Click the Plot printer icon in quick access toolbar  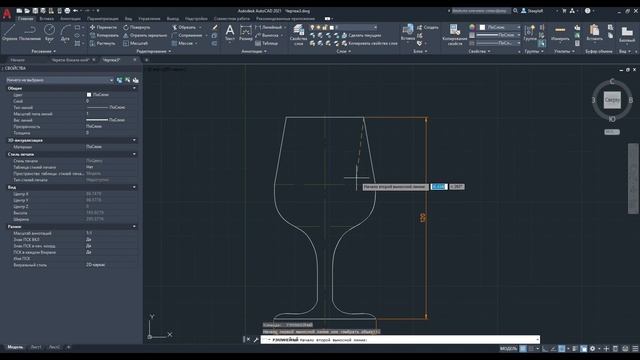tap(67, 11)
